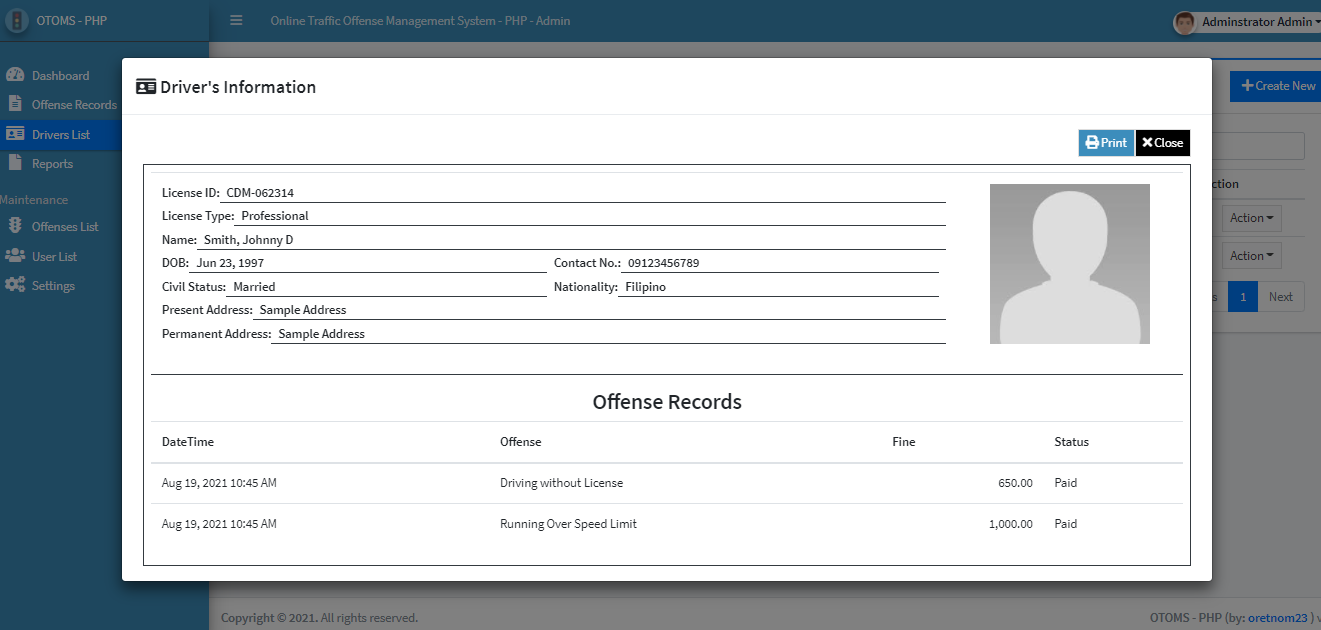Viewport: 1321px width, 630px height.
Task: Go to Reports in the sidebar
Action: (52, 164)
